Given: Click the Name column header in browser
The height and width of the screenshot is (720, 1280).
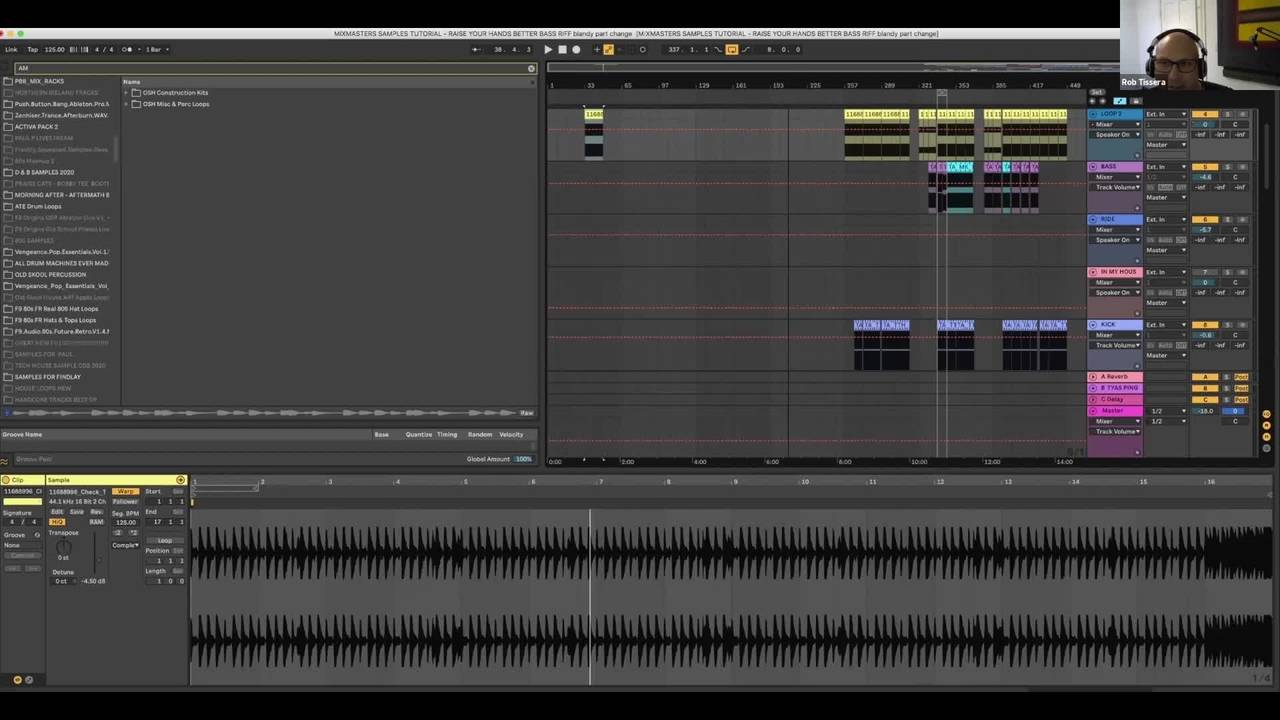Looking at the screenshot, I should coord(132,81).
